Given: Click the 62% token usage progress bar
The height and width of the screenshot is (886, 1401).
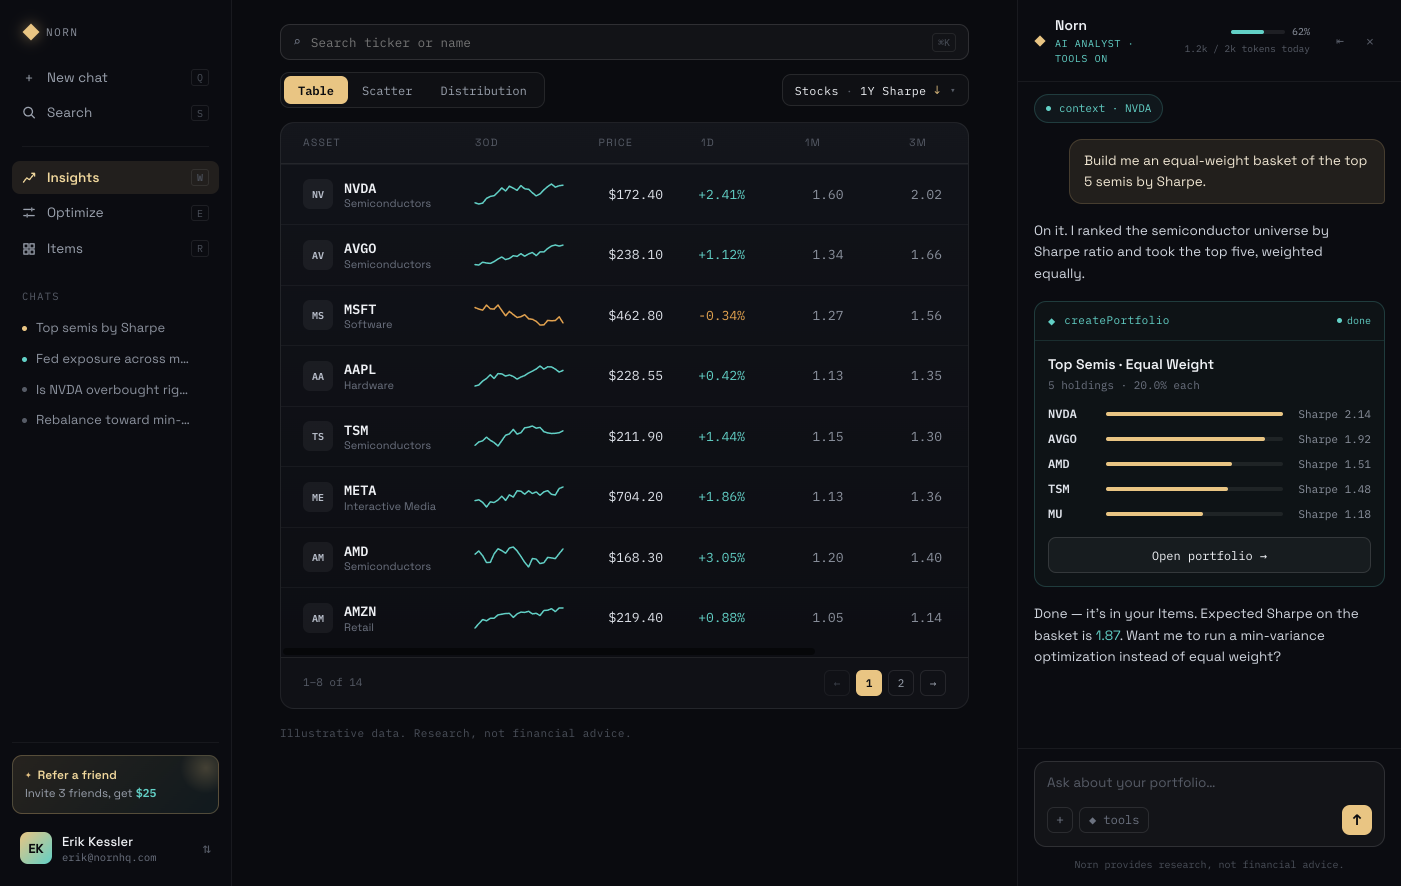Looking at the screenshot, I should click(1258, 32).
